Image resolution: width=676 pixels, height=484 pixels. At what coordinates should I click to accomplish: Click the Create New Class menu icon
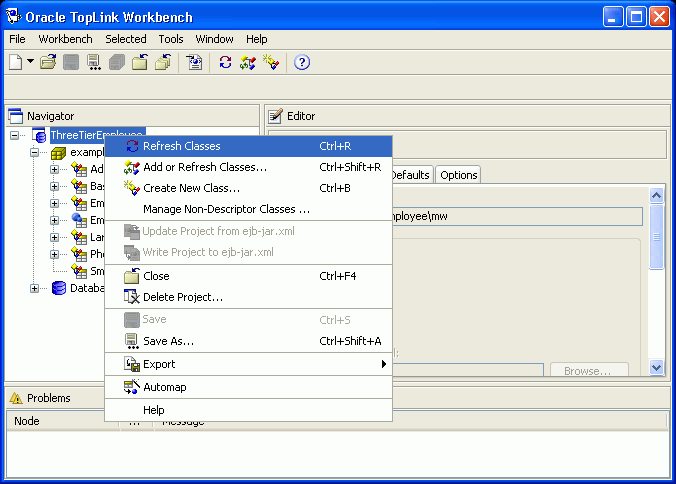(x=131, y=188)
